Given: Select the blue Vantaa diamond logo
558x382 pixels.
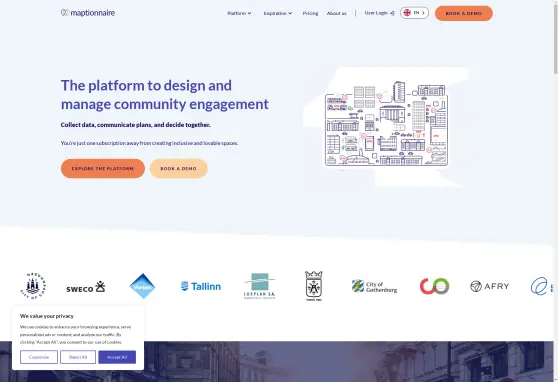Looking at the screenshot, I should pyautogui.click(x=142, y=286).
